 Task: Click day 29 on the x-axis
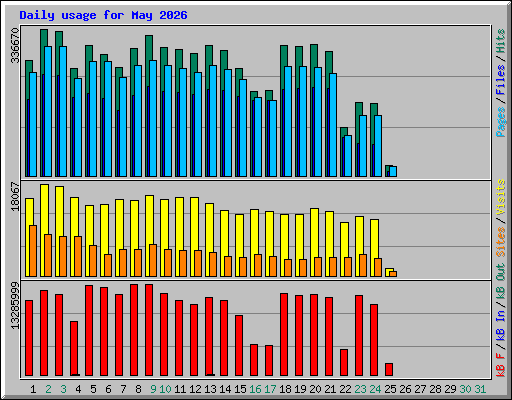pyautogui.click(x=450, y=389)
